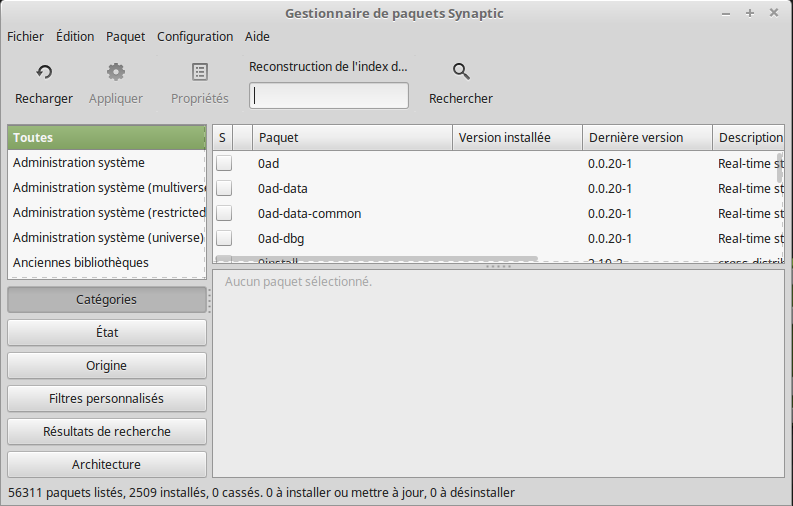The image size is (793, 506).
Task: Switch to État filter view
Action: pyautogui.click(x=107, y=333)
